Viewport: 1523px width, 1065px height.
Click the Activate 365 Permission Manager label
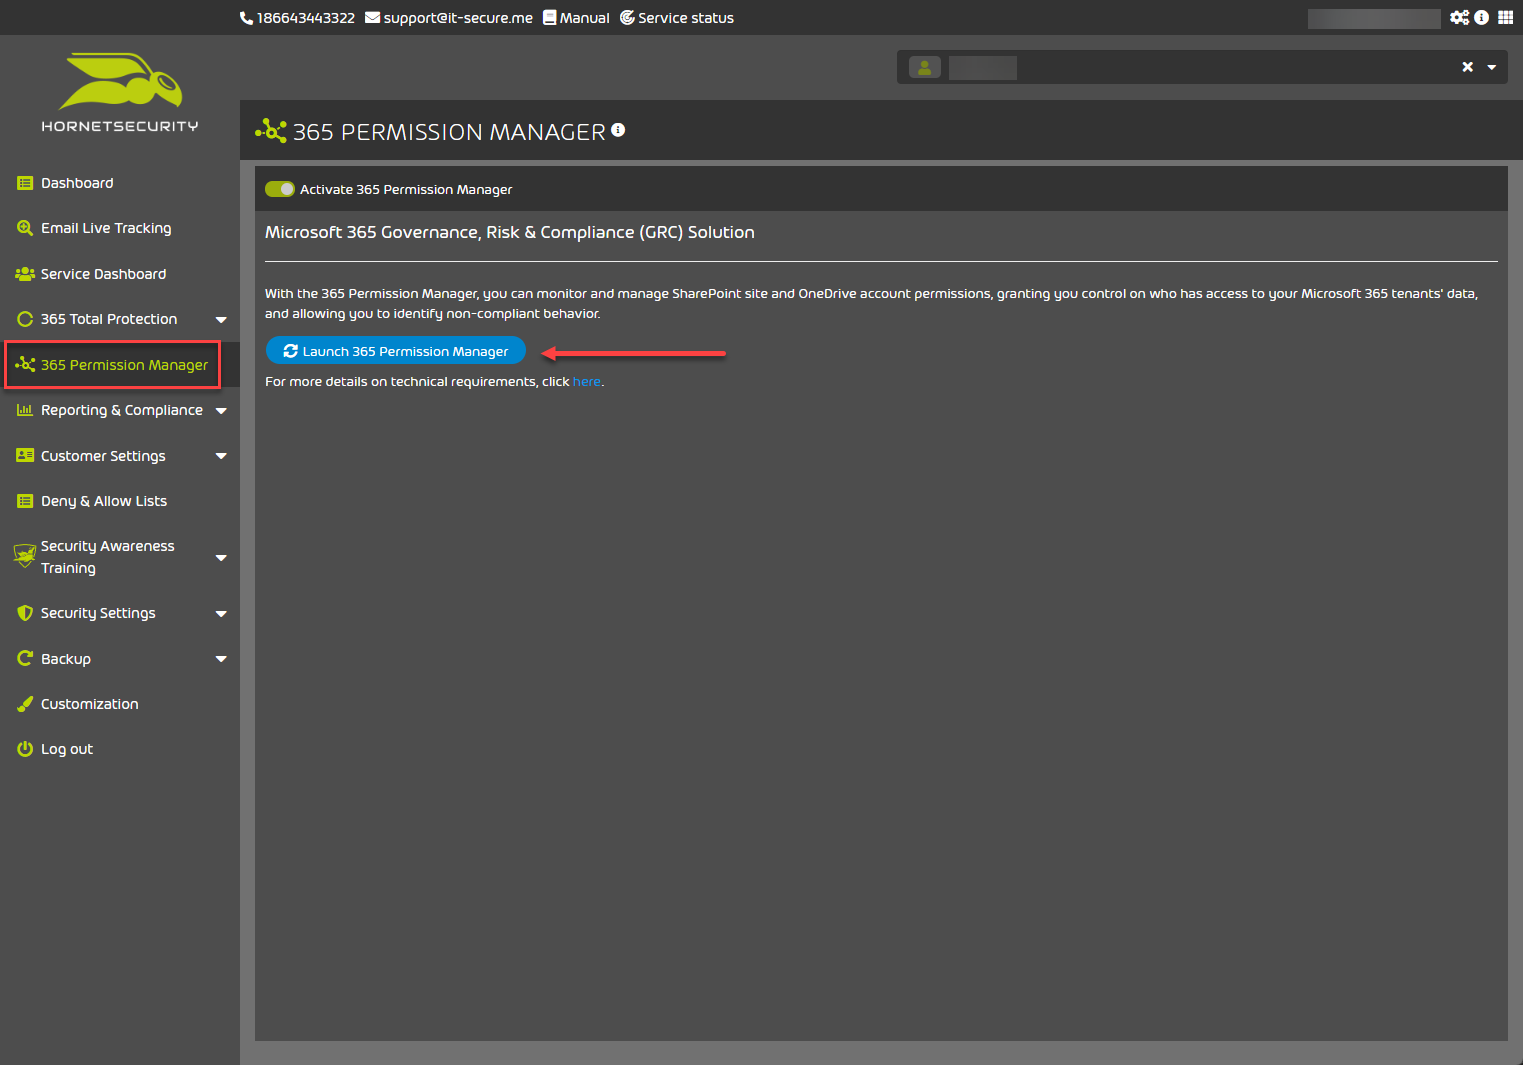(x=406, y=189)
